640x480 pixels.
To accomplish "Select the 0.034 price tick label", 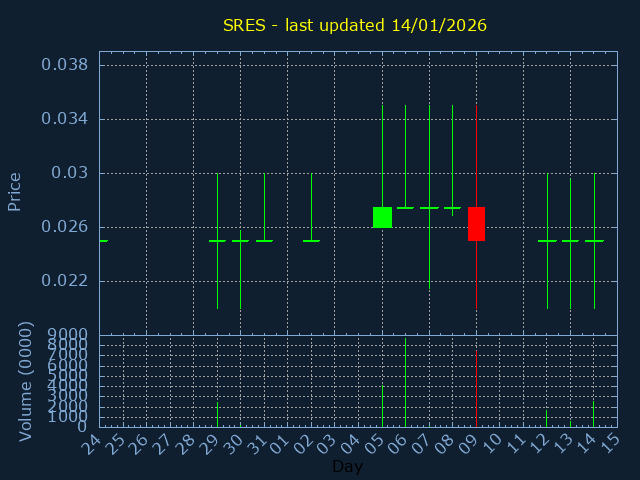I will click(x=65, y=119).
